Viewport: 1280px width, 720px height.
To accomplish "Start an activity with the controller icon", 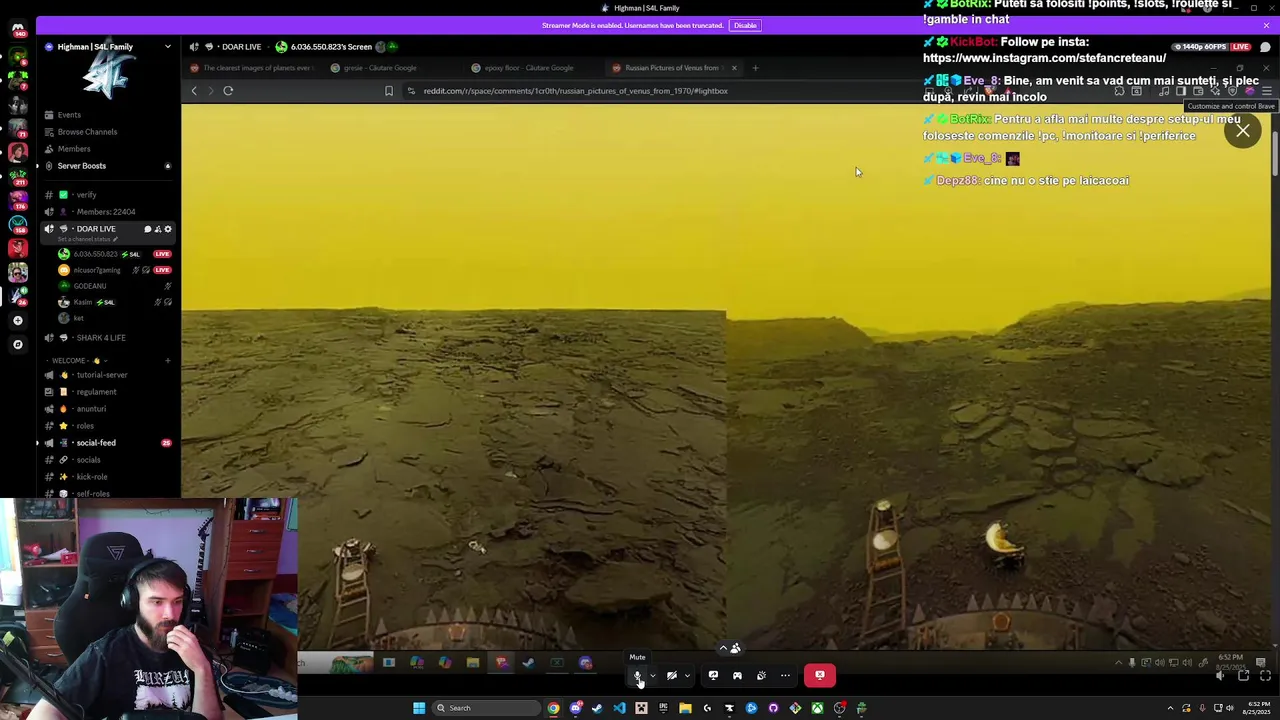I will tap(737, 676).
